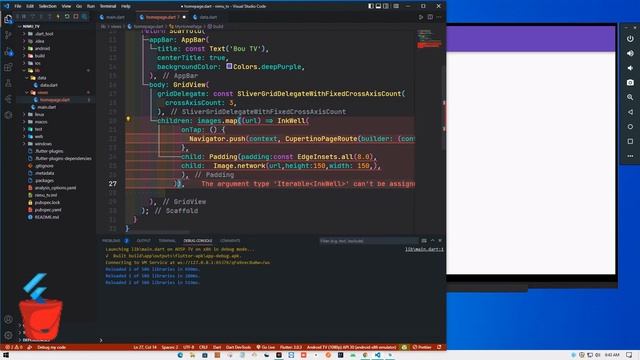Click the editor minimap
Viewport: 640px width, 360px height.
pyautogui.click(x=429, y=39)
